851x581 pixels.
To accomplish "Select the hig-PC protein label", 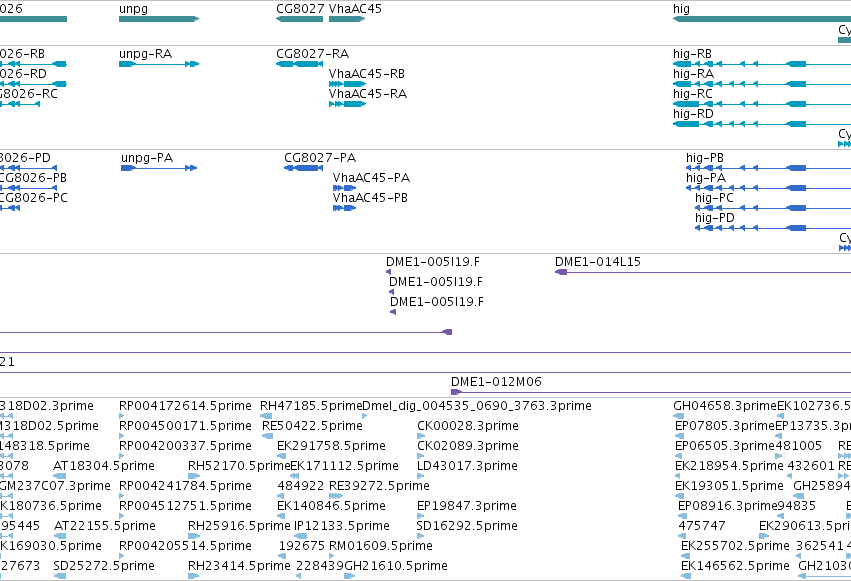I will pyautogui.click(x=714, y=198).
